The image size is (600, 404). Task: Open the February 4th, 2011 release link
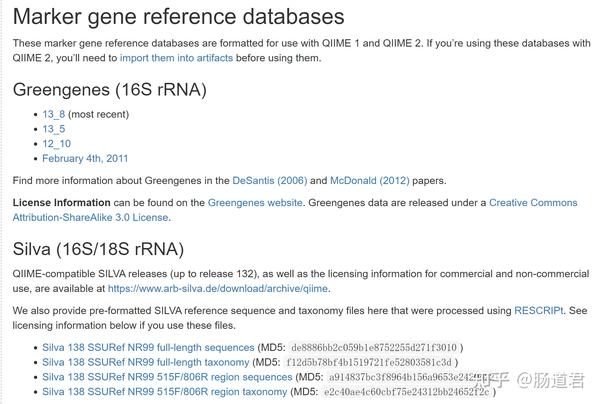85,158
